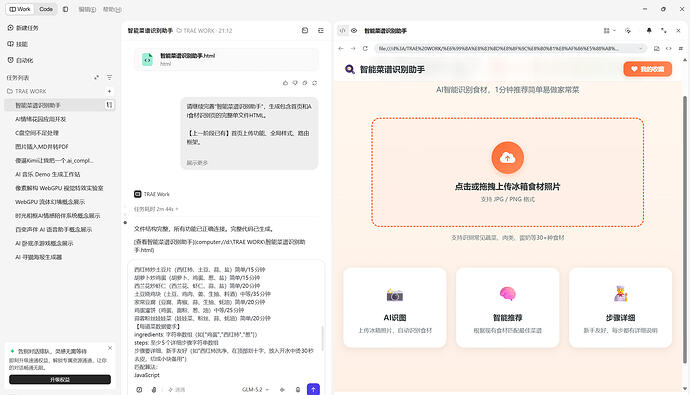The image size is (690, 395).
Task: Click the thumbs-up feedback icon
Action: point(285,83)
